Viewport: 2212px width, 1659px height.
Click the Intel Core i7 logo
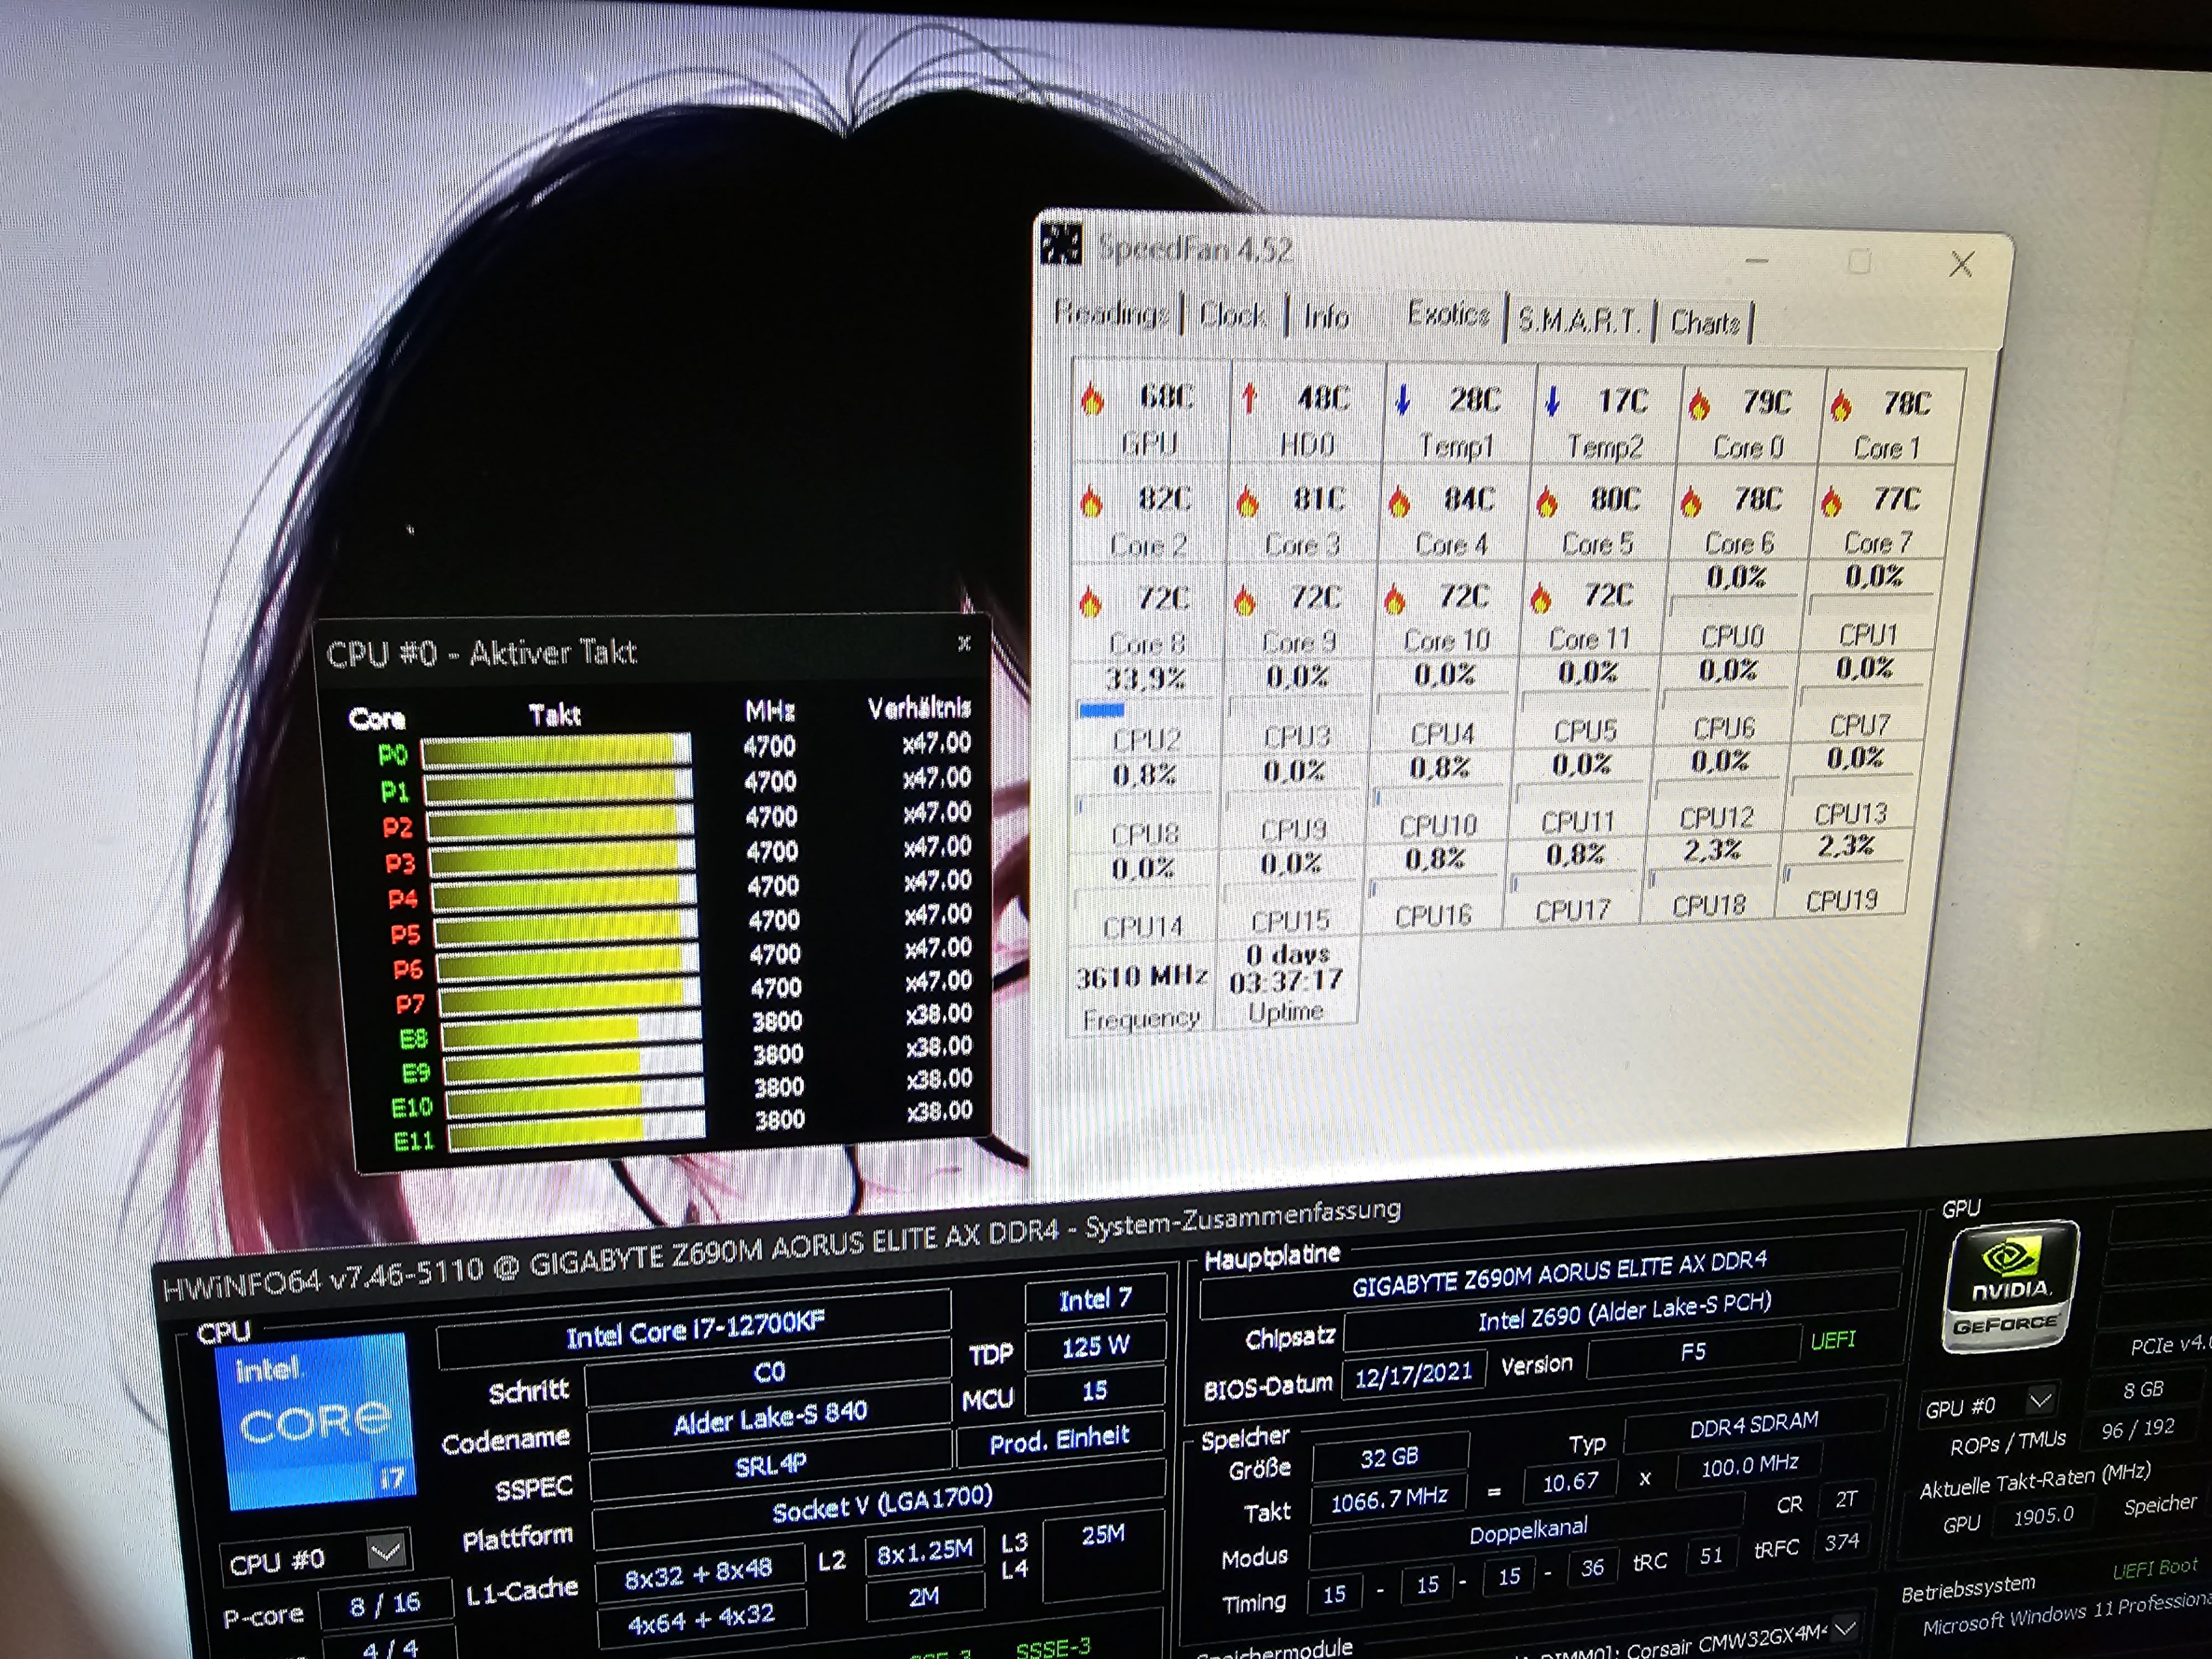(x=315, y=1421)
